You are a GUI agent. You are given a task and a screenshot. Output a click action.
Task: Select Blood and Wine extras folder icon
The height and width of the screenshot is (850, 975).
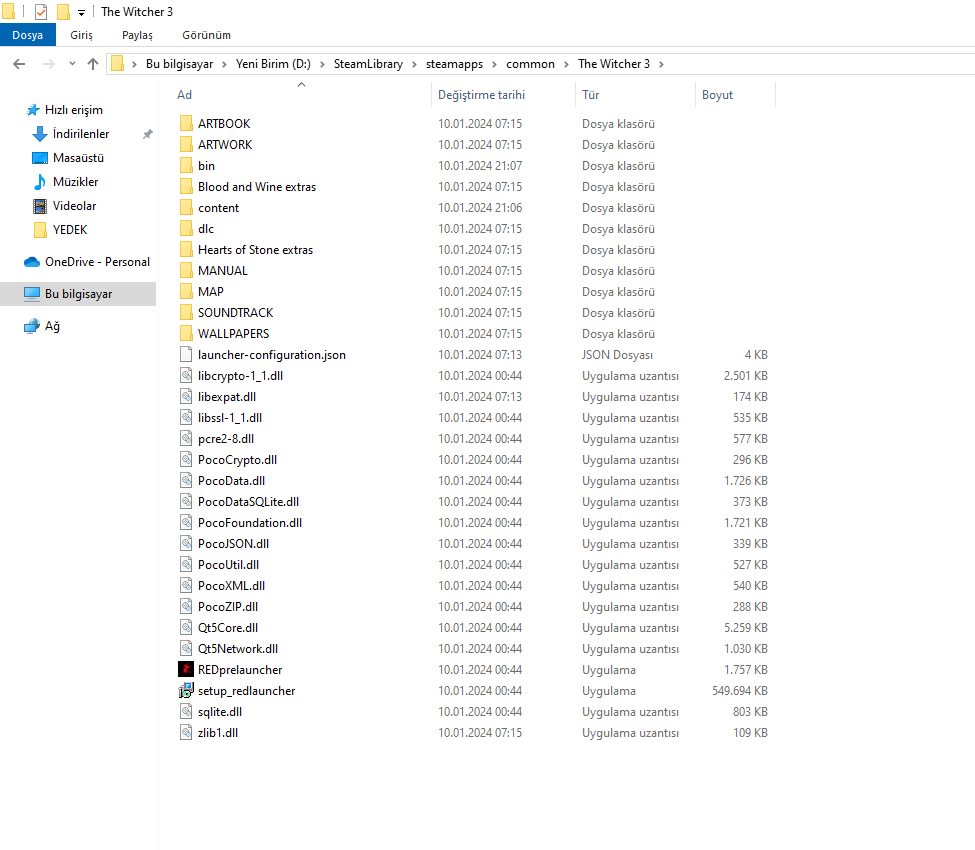coord(186,187)
